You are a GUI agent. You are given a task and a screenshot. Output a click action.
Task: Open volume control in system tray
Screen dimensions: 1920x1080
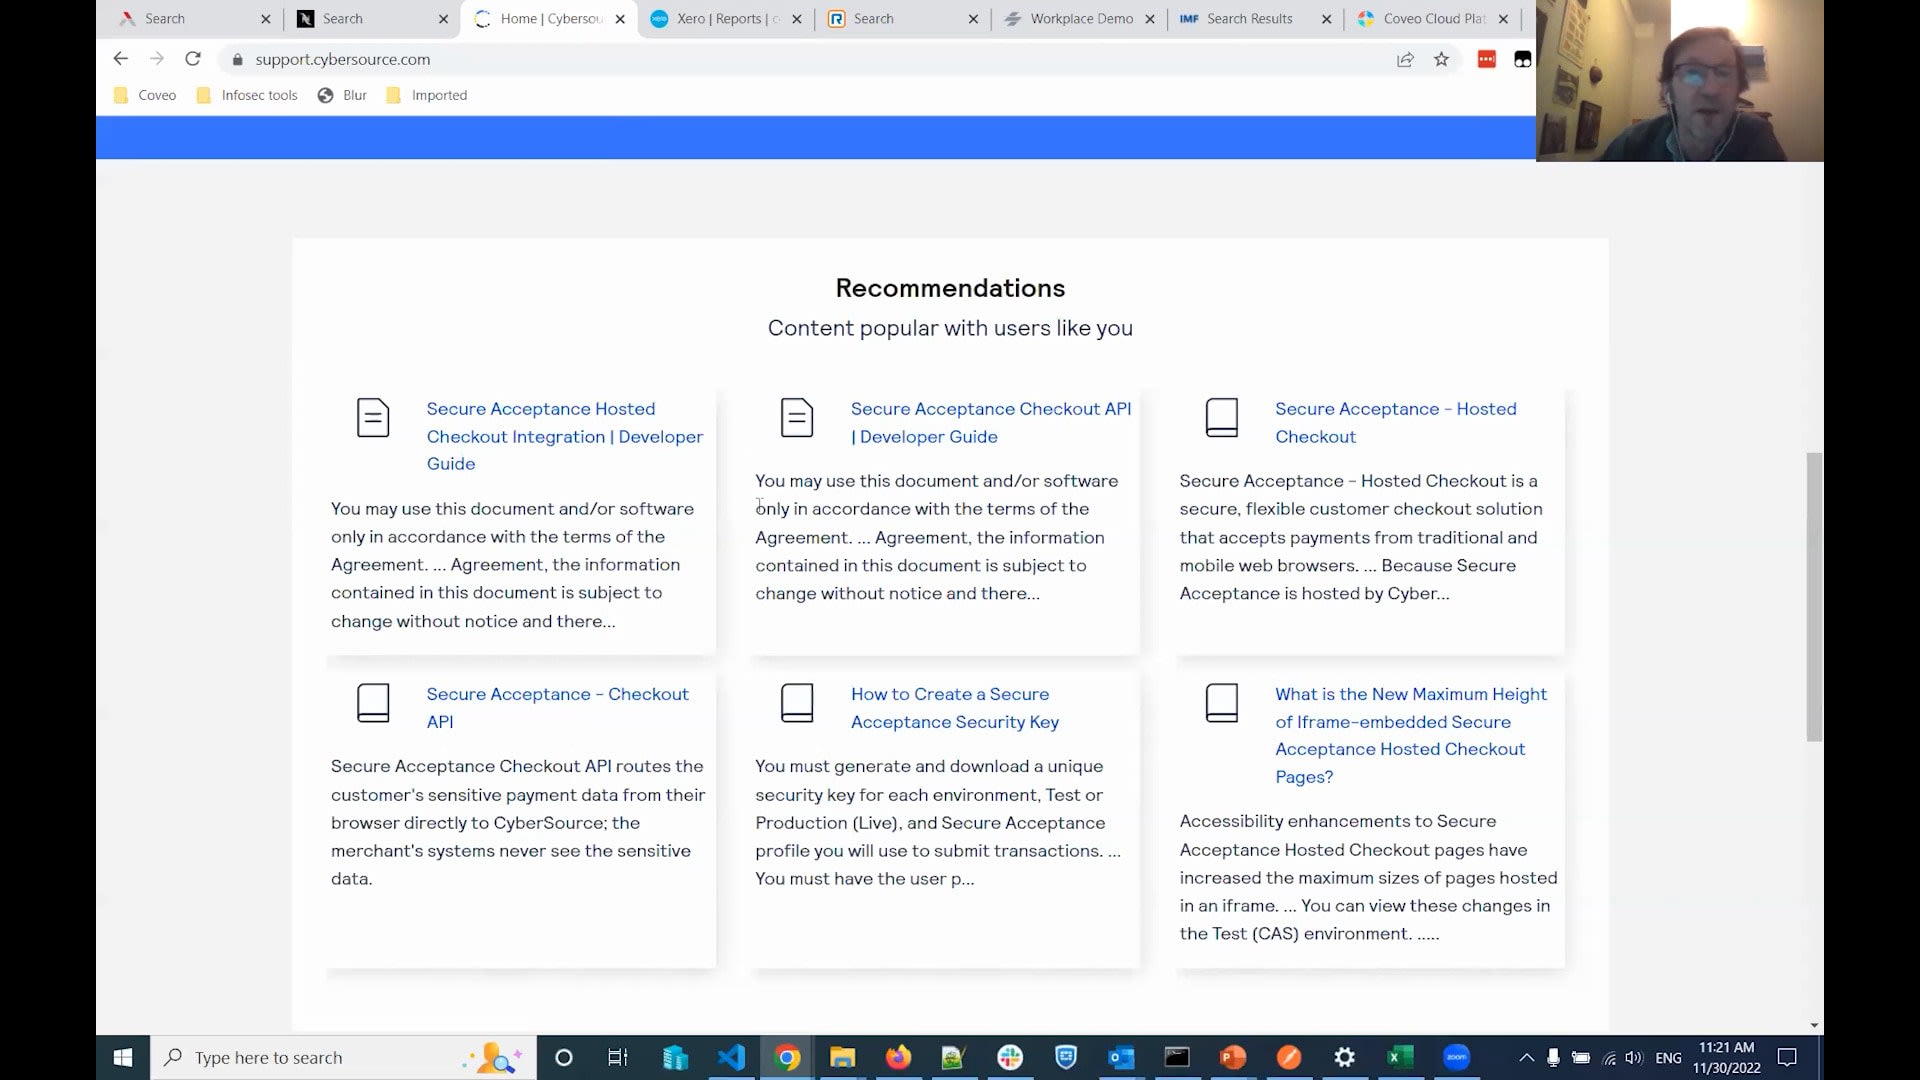pyautogui.click(x=1634, y=1058)
